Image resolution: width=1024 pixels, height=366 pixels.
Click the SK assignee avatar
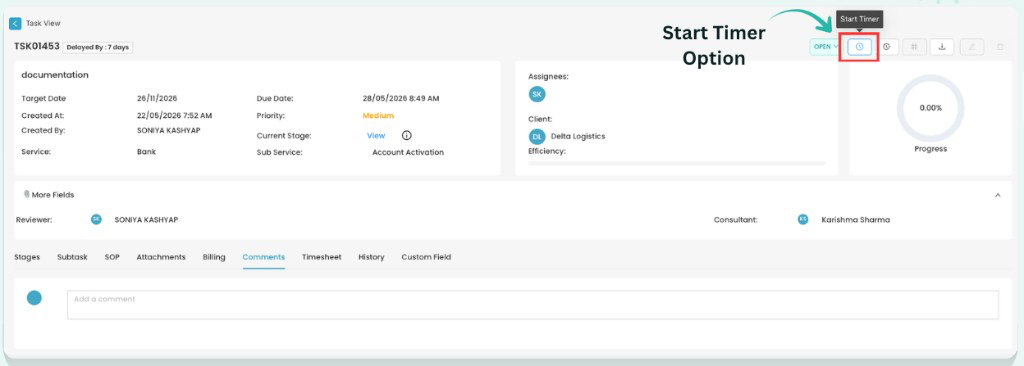coord(537,94)
